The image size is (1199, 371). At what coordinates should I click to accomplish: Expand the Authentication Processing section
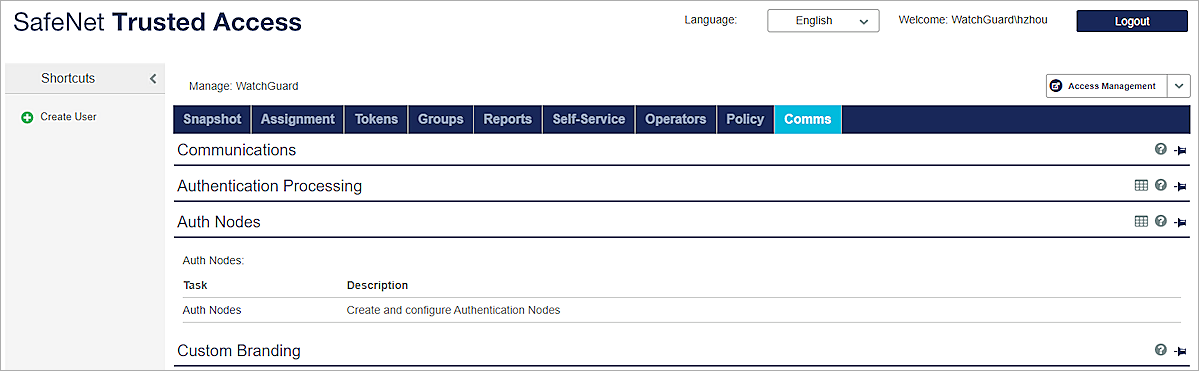pos(269,185)
